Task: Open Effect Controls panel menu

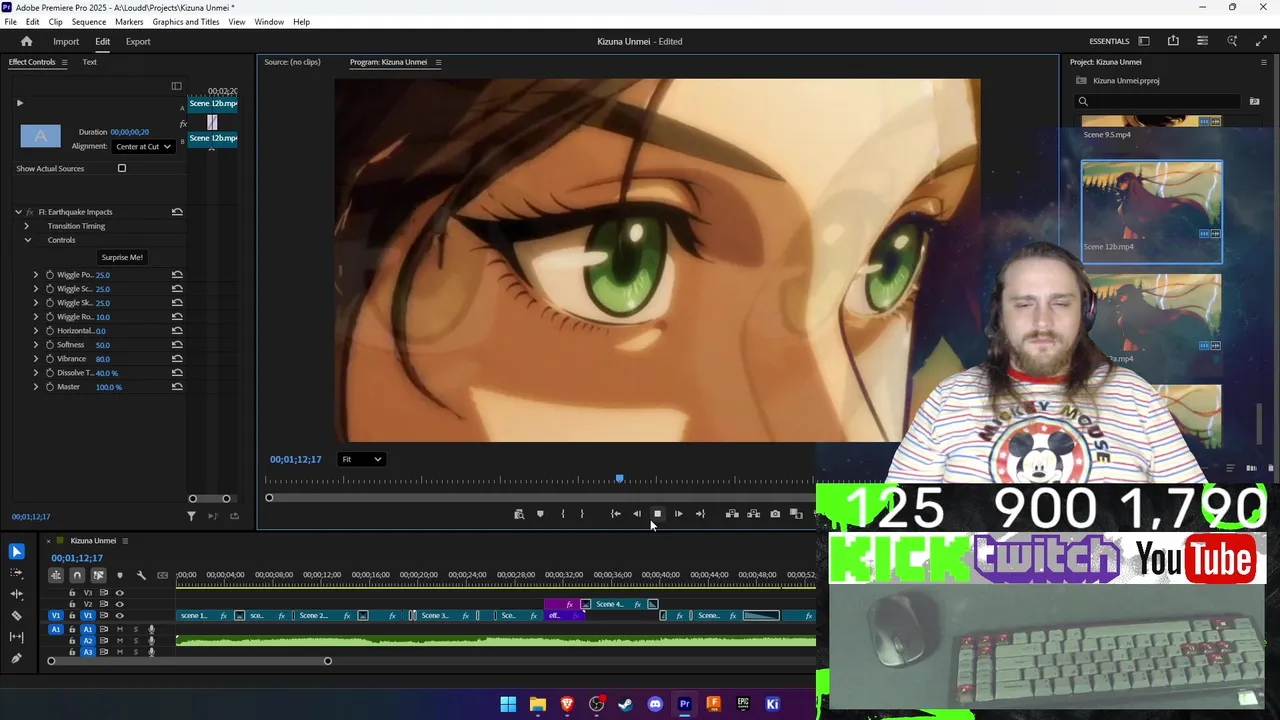Action: [x=64, y=62]
